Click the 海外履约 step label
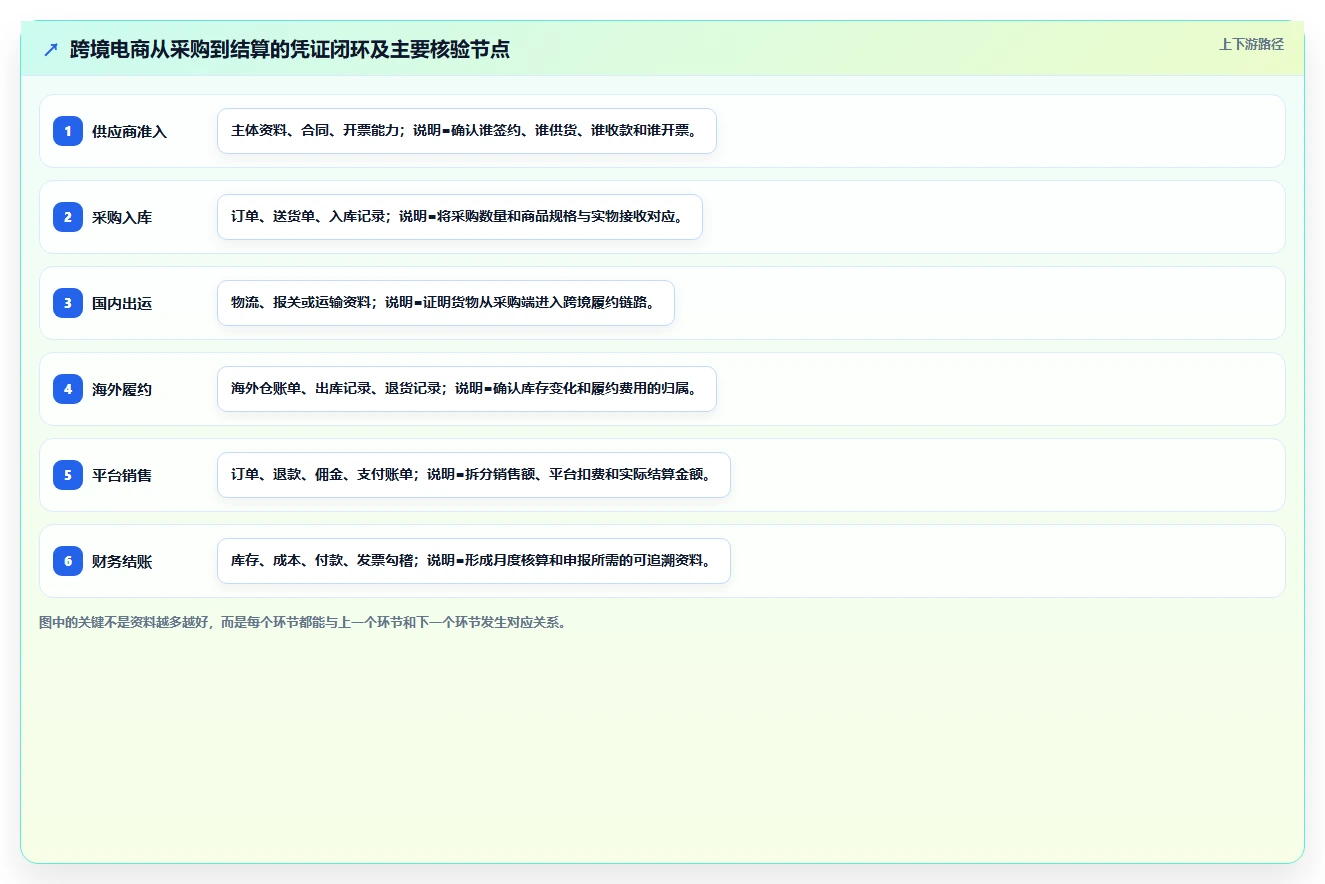1325x884 pixels. 122,390
